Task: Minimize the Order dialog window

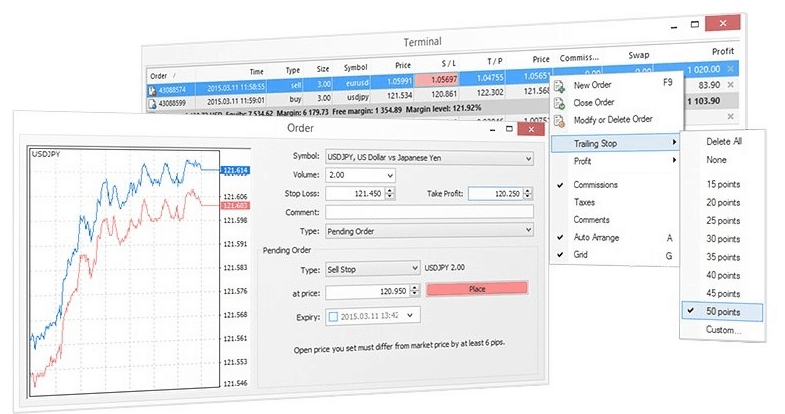Action: coord(493,130)
